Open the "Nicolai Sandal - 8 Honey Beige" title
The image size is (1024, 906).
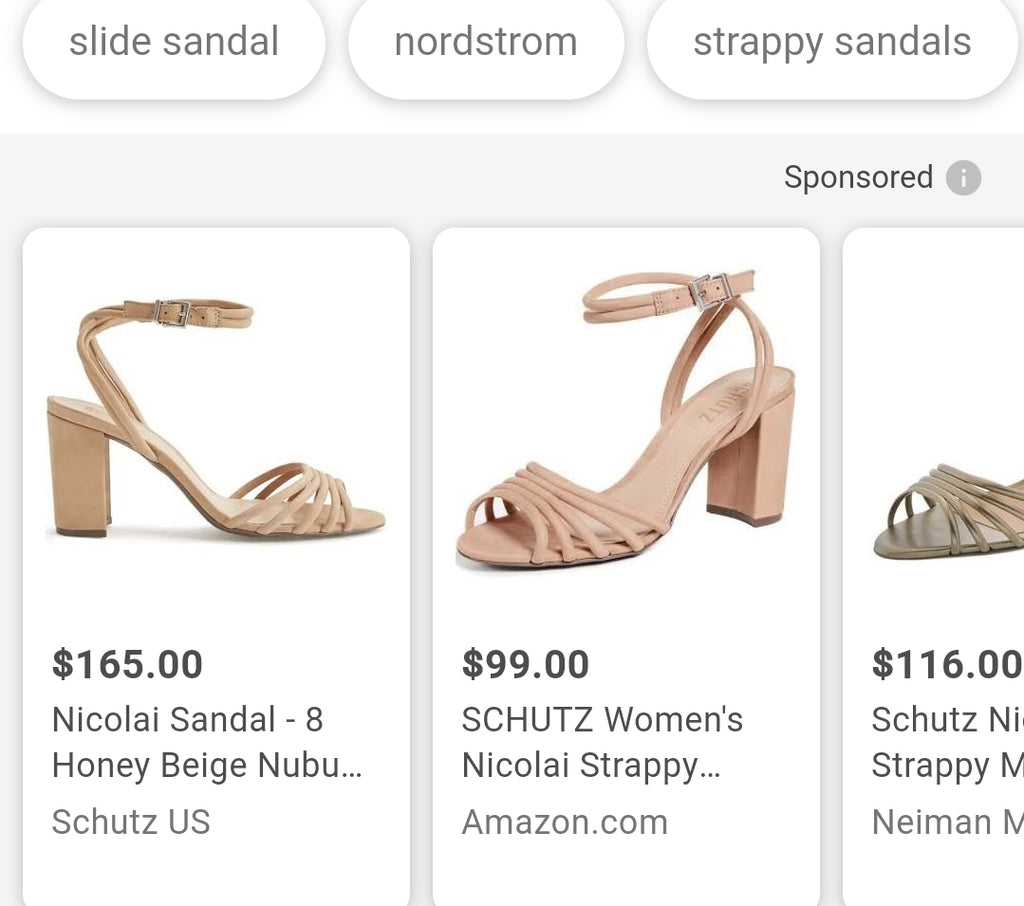[x=207, y=742]
